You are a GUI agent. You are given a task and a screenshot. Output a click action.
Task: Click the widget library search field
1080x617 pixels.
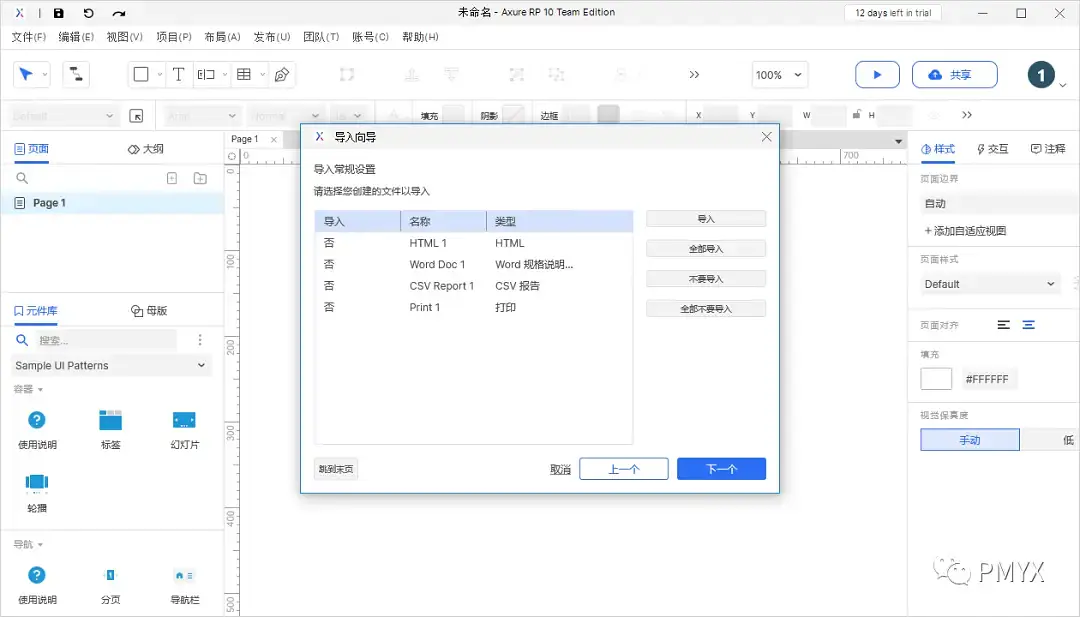pyautogui.click(x=90, y=339)
